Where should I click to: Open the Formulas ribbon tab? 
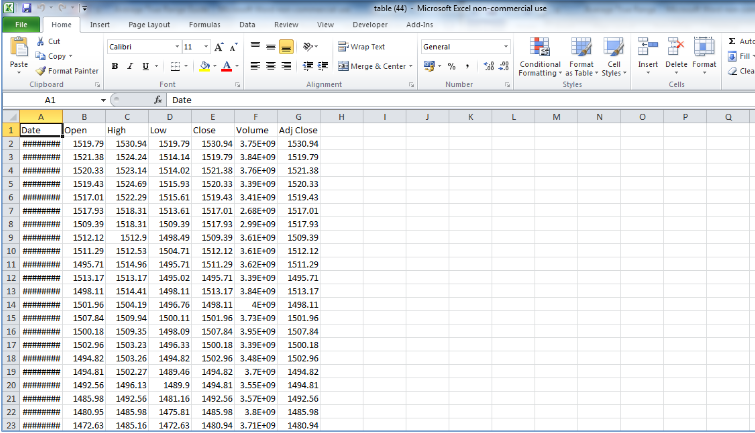205,23
